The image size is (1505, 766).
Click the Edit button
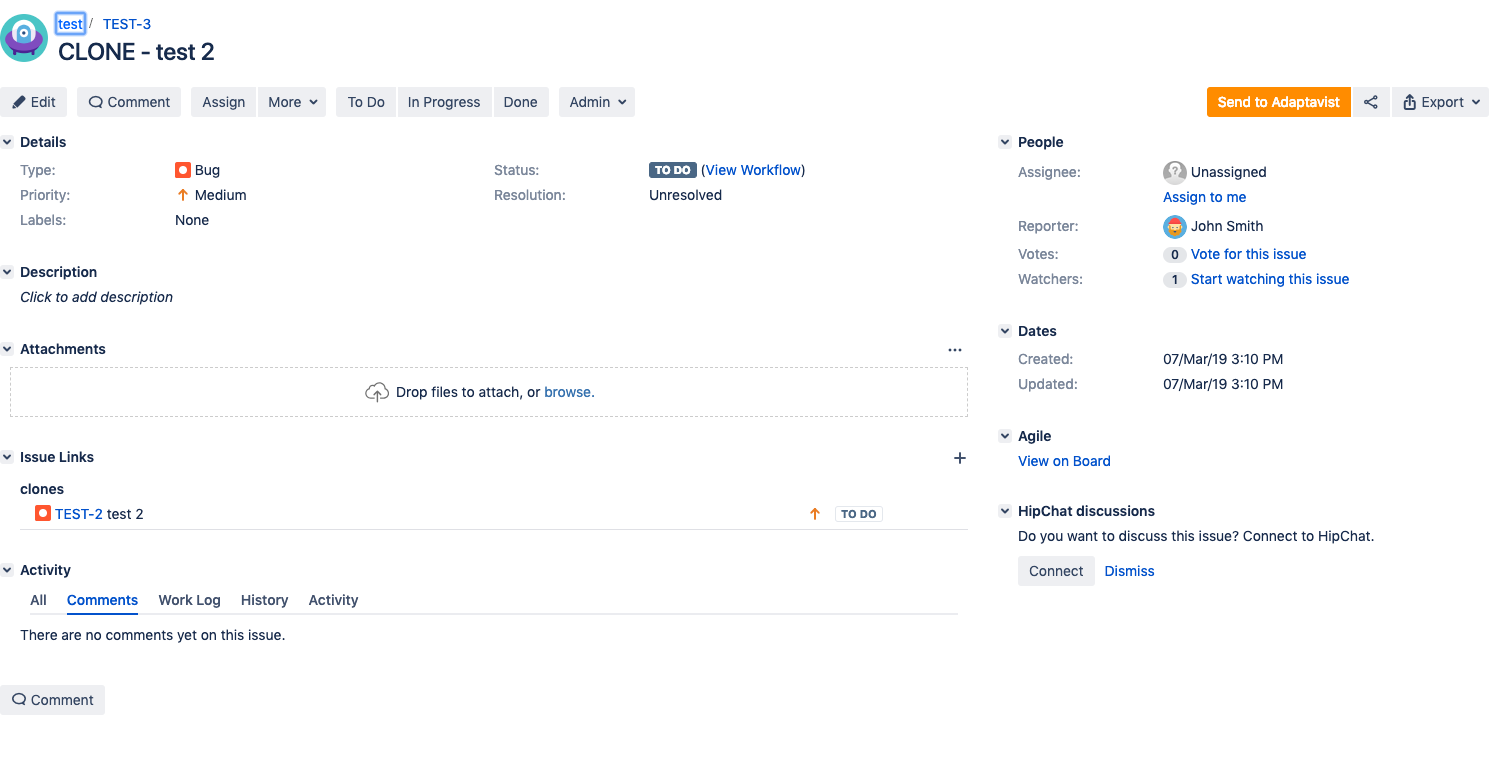[34, 102]
